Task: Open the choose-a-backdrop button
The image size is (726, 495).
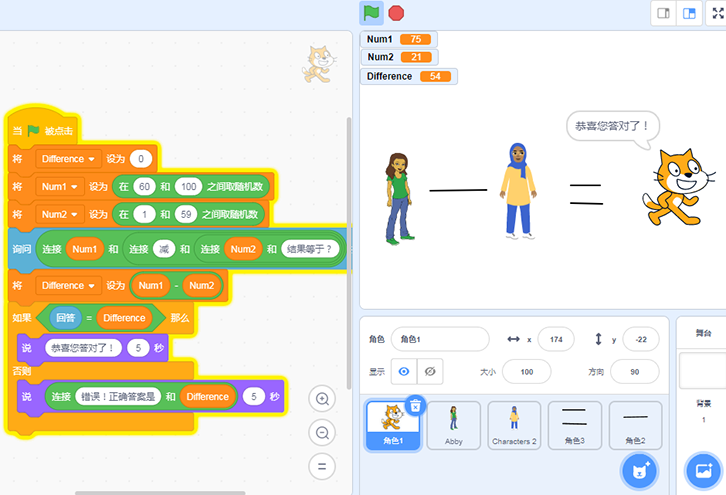Action: point(701,469)
